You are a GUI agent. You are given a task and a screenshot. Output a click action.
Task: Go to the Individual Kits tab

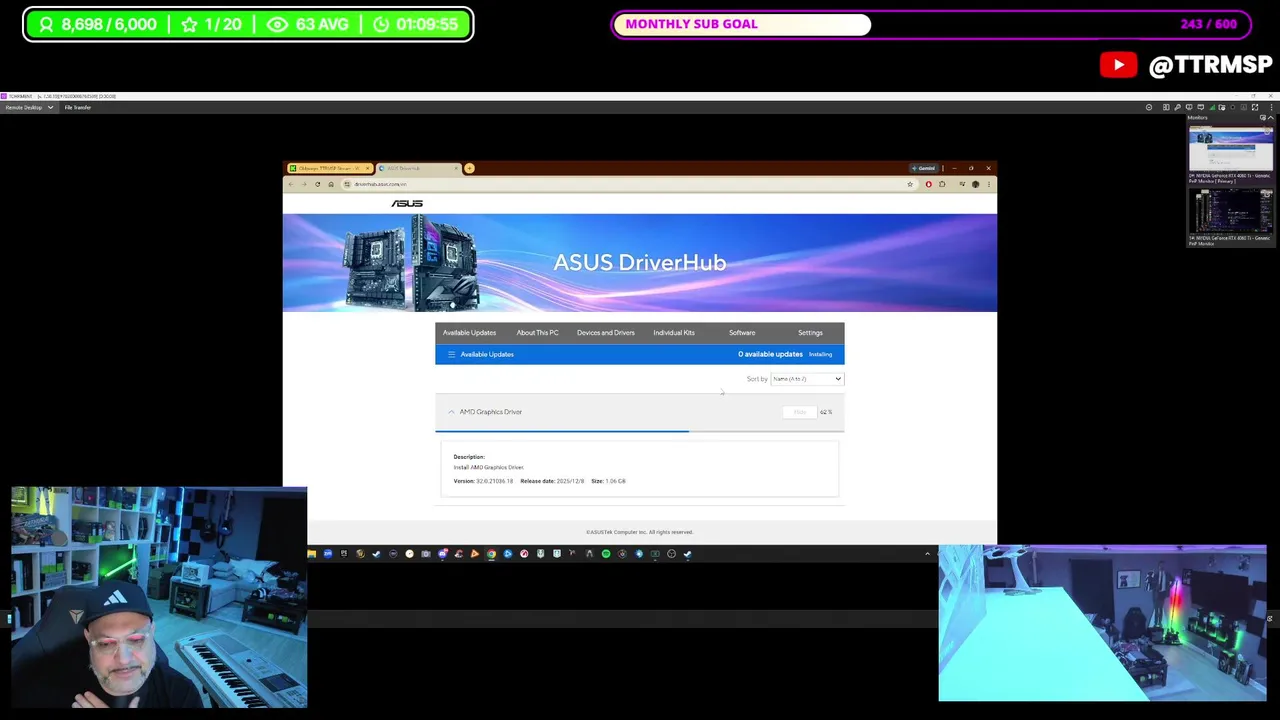[x=674, y=332]
